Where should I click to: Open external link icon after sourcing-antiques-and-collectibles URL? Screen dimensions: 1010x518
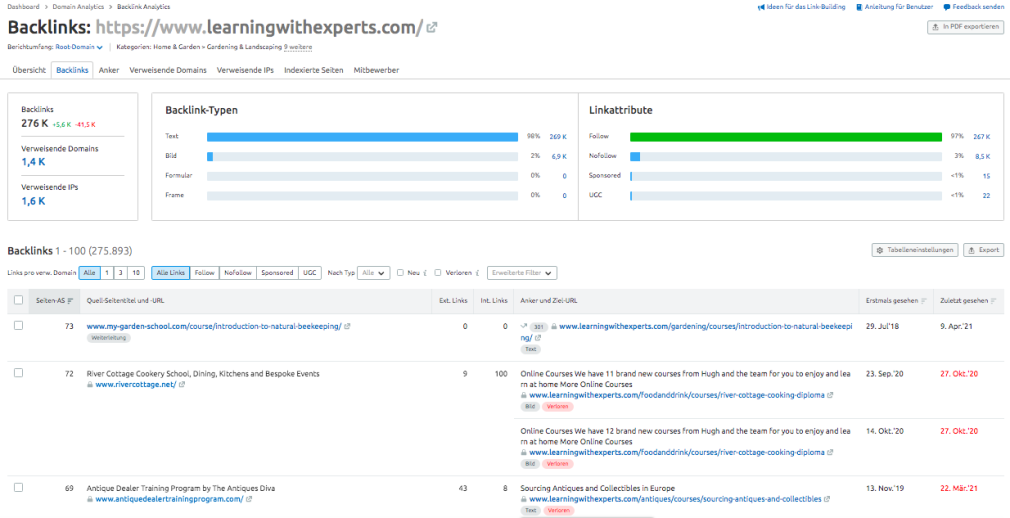(x=827, y=499)
